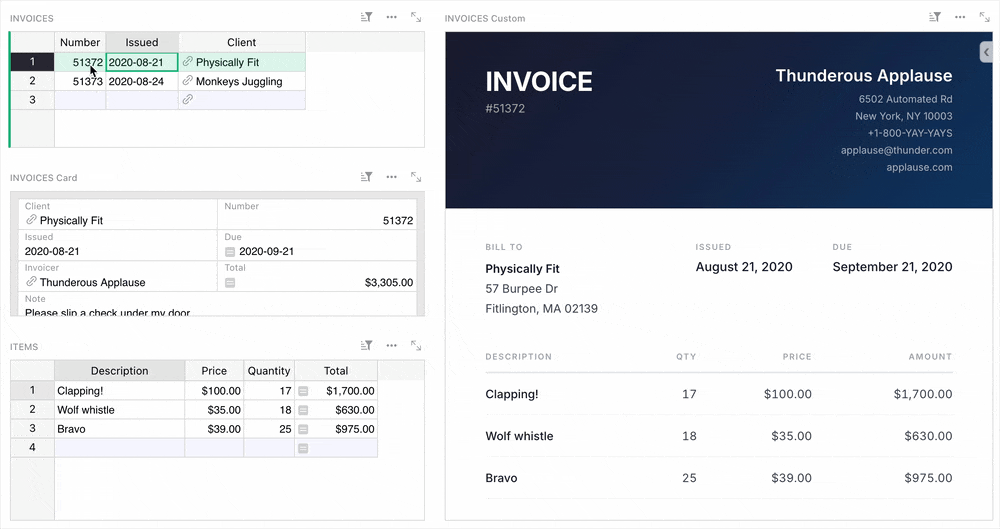Click the Wolf whistle description cell

click(119, 410)
